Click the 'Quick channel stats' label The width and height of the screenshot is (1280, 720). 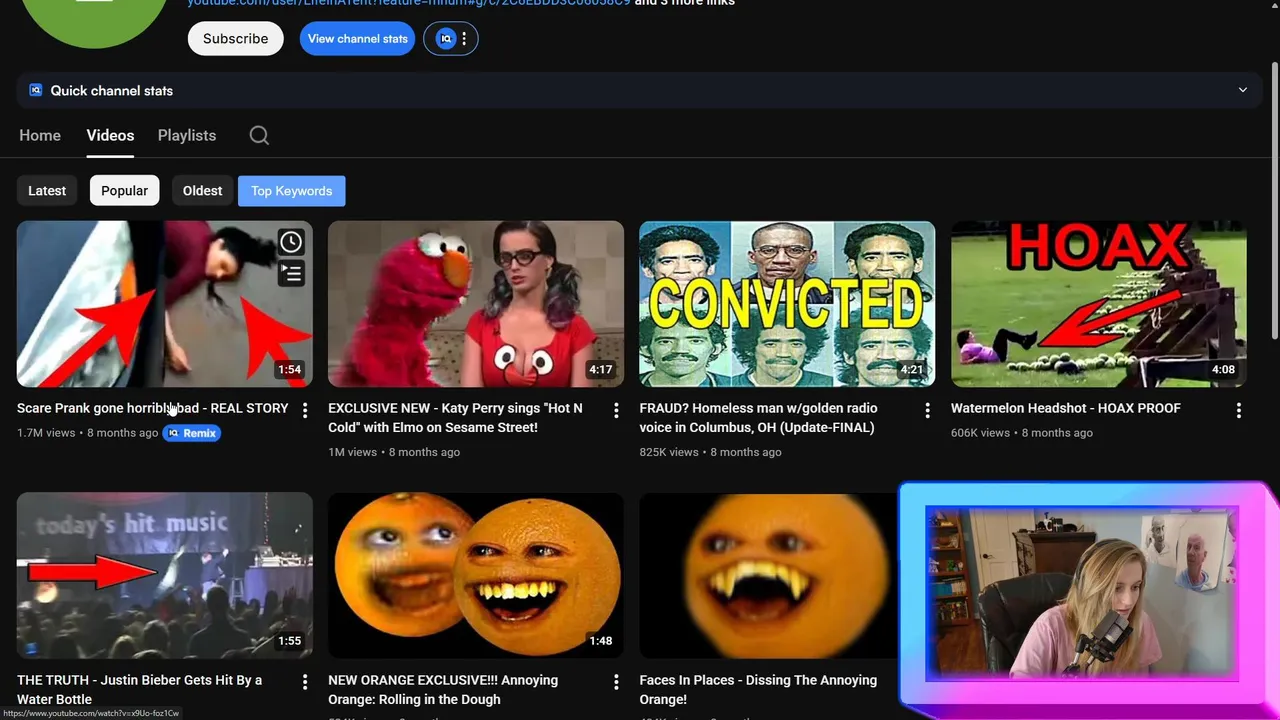click(x=112, y=90)
